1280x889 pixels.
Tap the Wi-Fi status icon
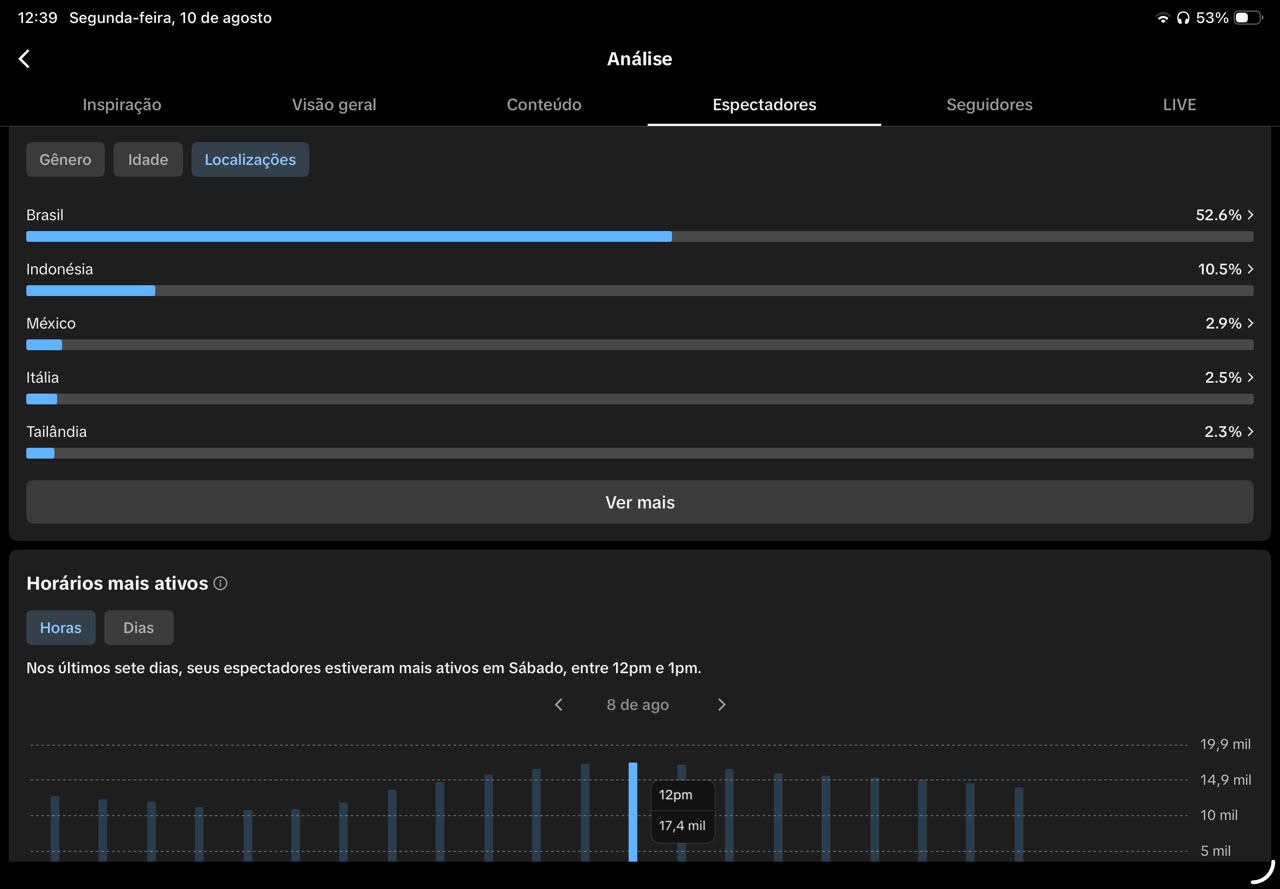(x=1163, y=18)
